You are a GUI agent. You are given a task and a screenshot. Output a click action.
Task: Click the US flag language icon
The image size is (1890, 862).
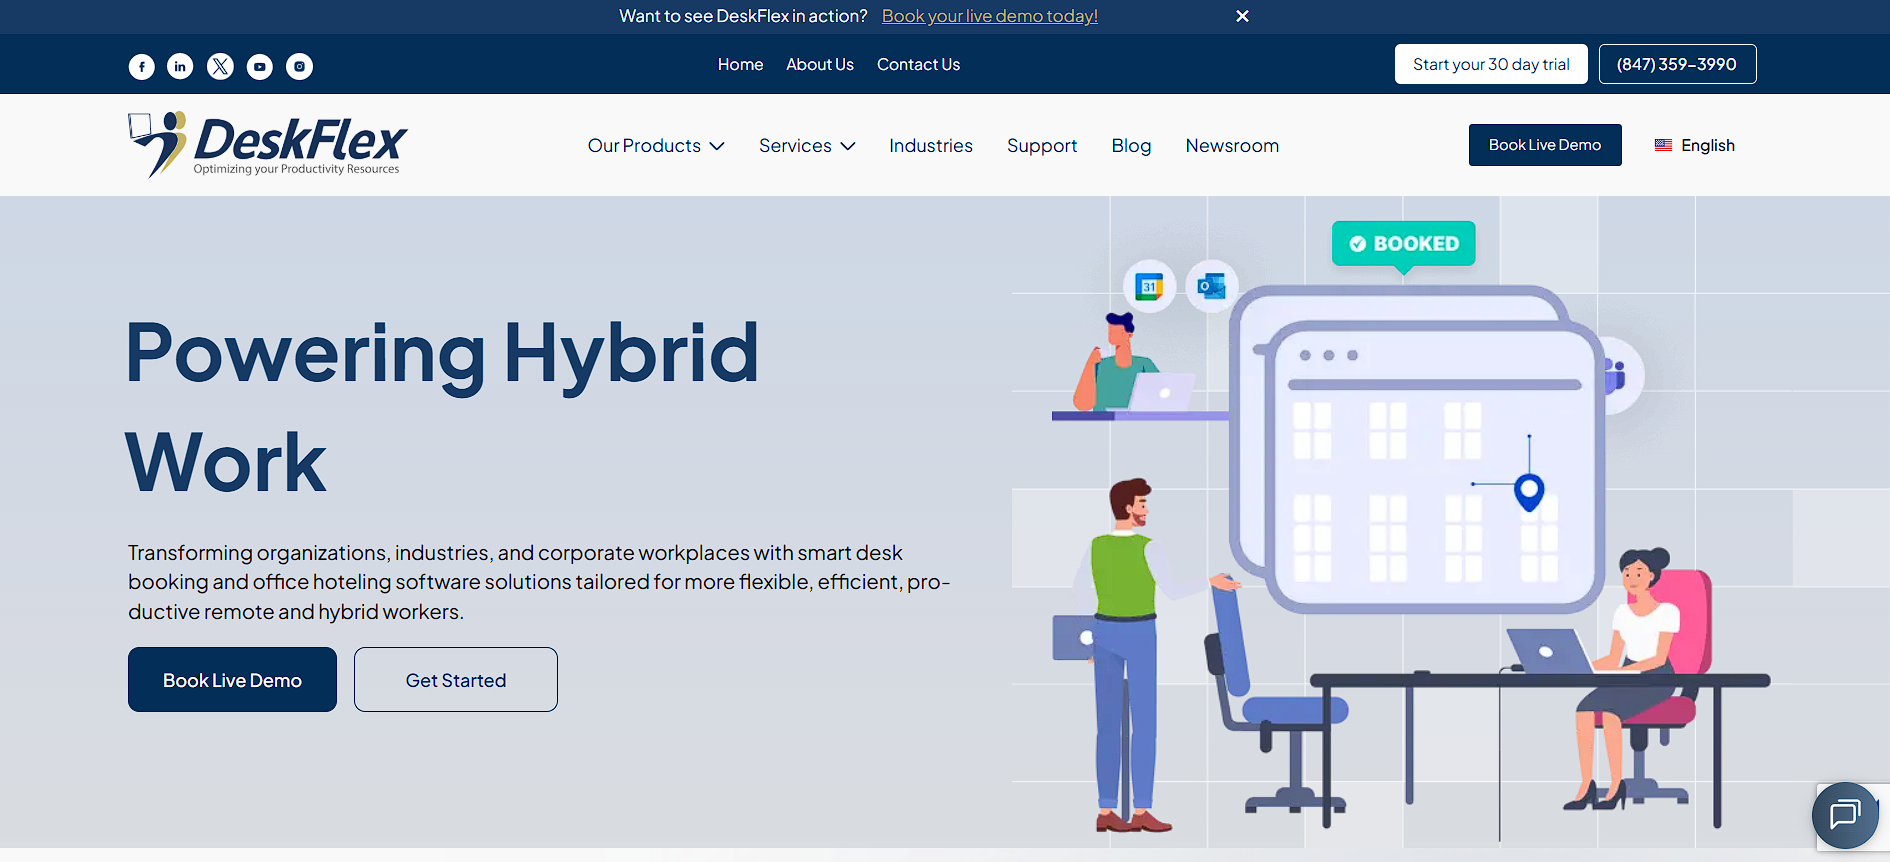tap(1663, 145)
